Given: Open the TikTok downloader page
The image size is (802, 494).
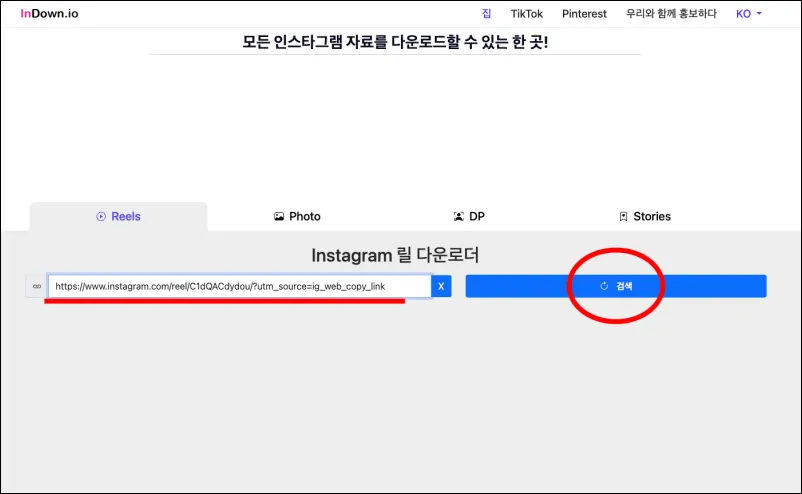Looking at the screenshot, I should (526, 14).
